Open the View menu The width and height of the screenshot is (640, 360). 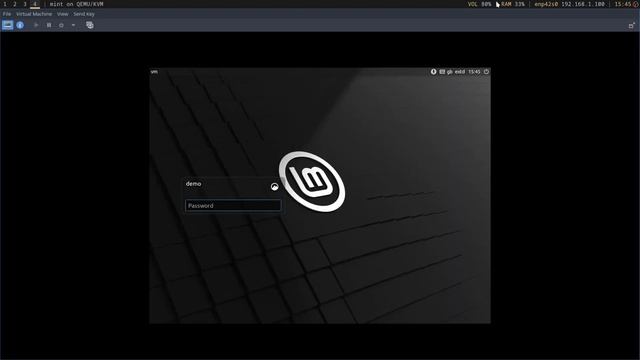[62, 14]
